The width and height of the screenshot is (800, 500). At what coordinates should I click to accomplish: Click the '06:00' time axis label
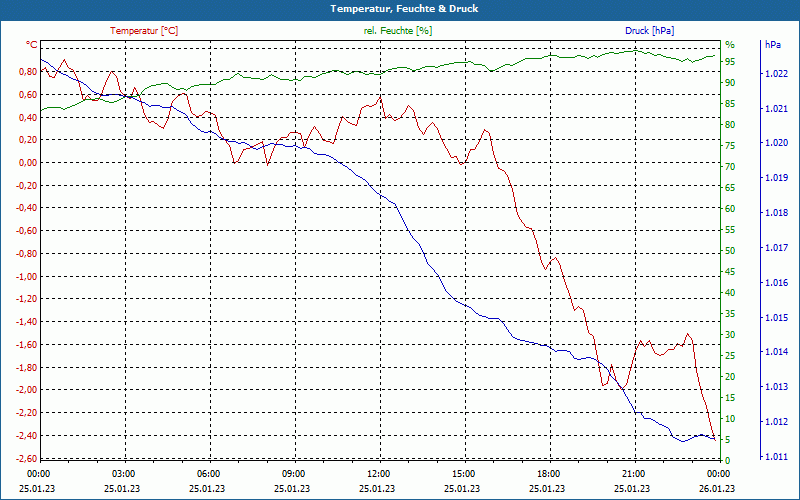pyautogui.click(x=207, y=473)
